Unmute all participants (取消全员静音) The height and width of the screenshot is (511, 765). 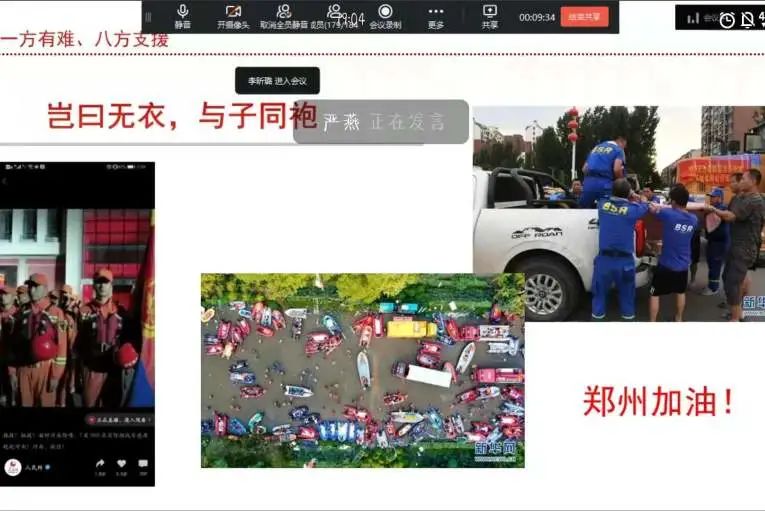(283, 17)
